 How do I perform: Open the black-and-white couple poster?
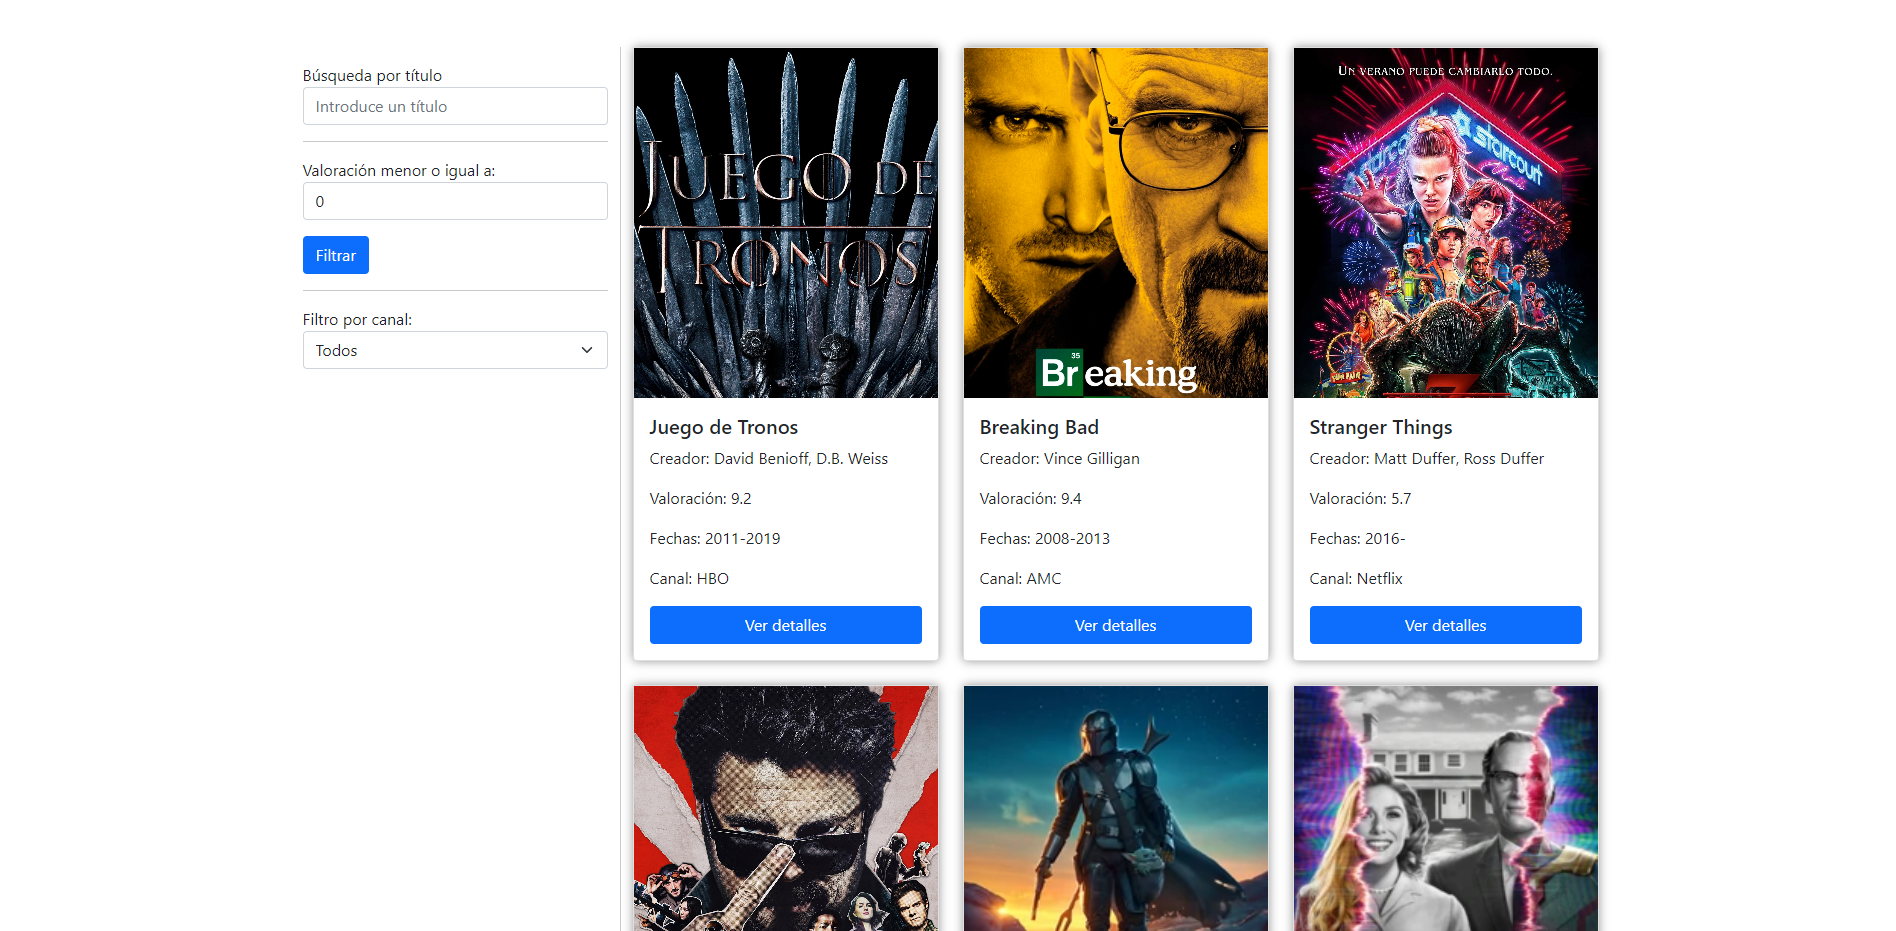1446,808
